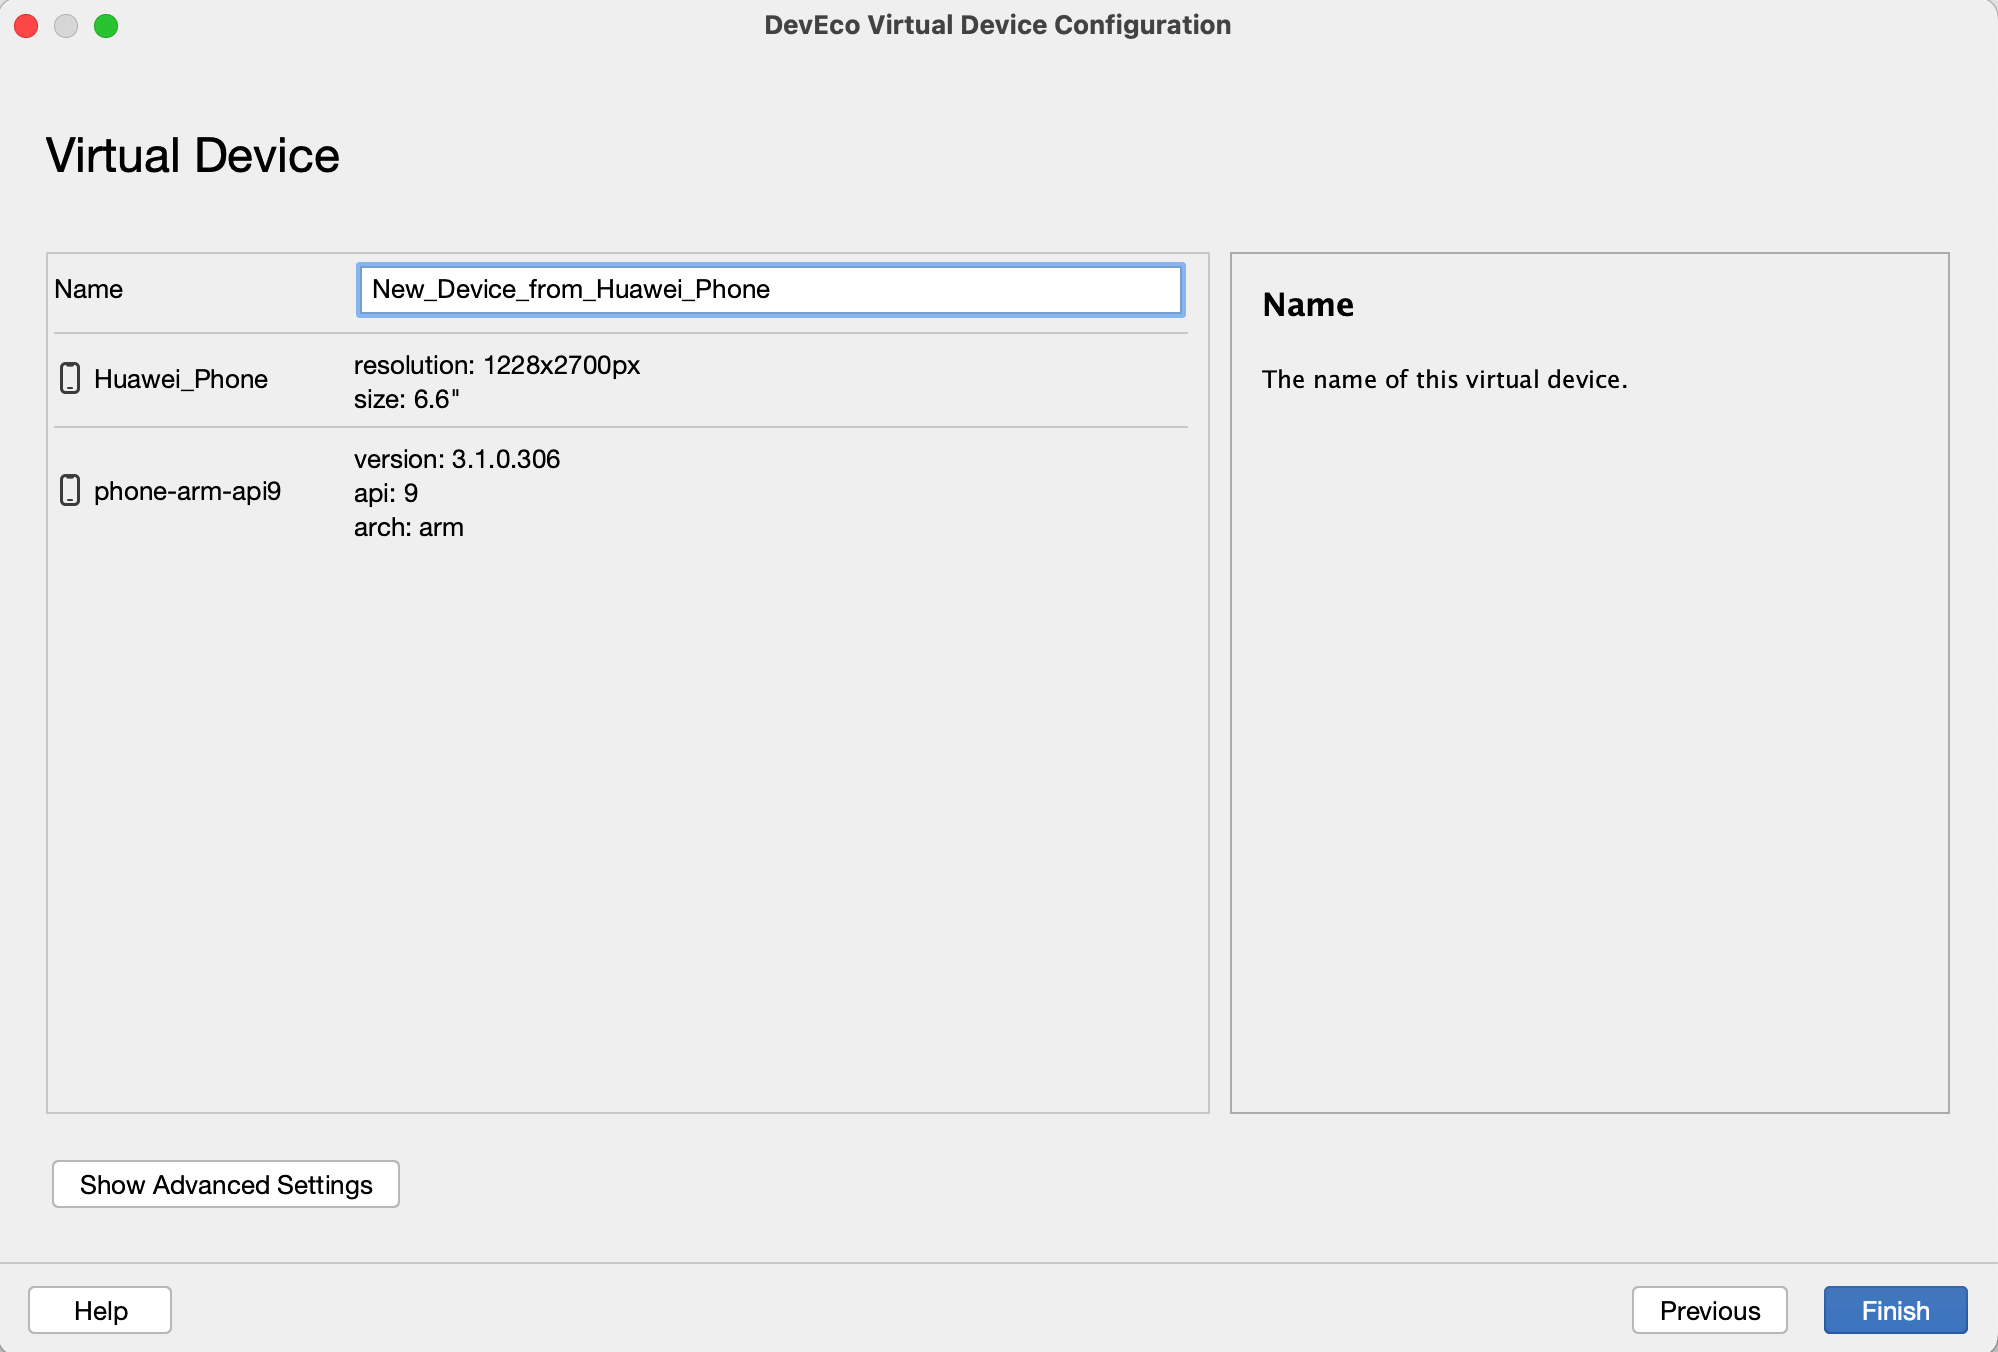Click the api: 9 text

click(x=386, y=493)
